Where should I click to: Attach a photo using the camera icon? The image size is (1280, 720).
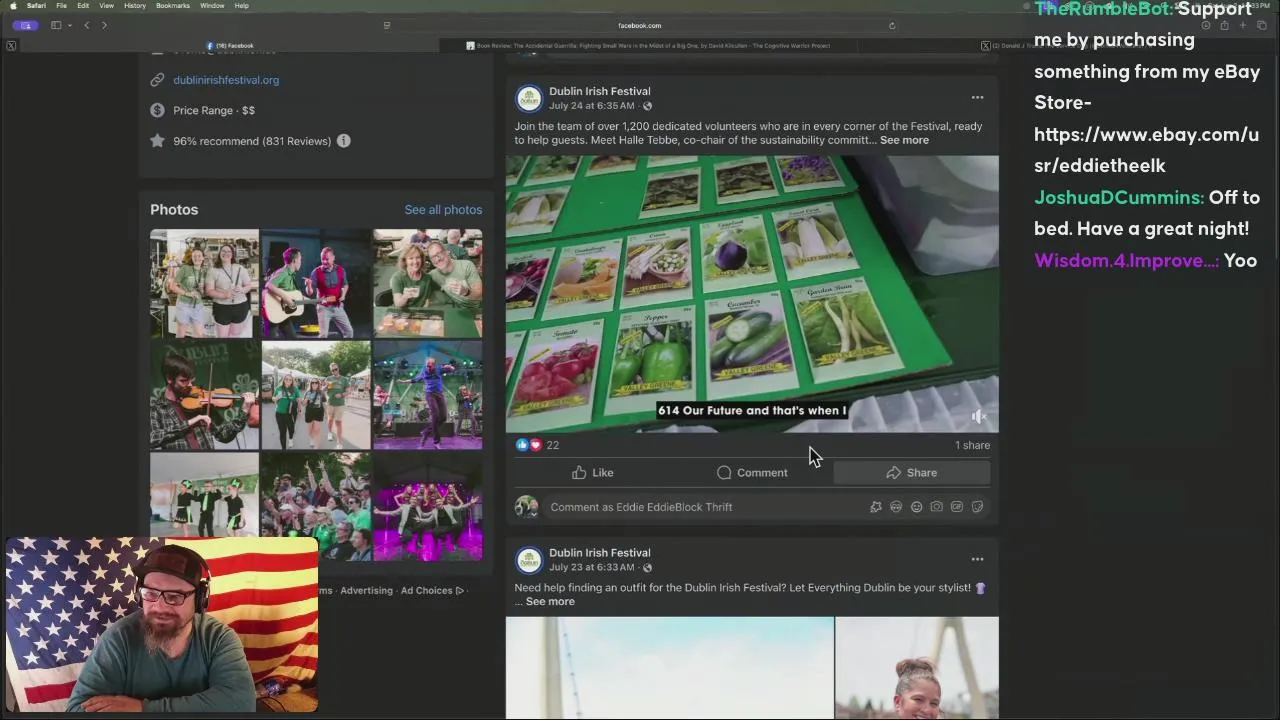(x=936, y=507)
